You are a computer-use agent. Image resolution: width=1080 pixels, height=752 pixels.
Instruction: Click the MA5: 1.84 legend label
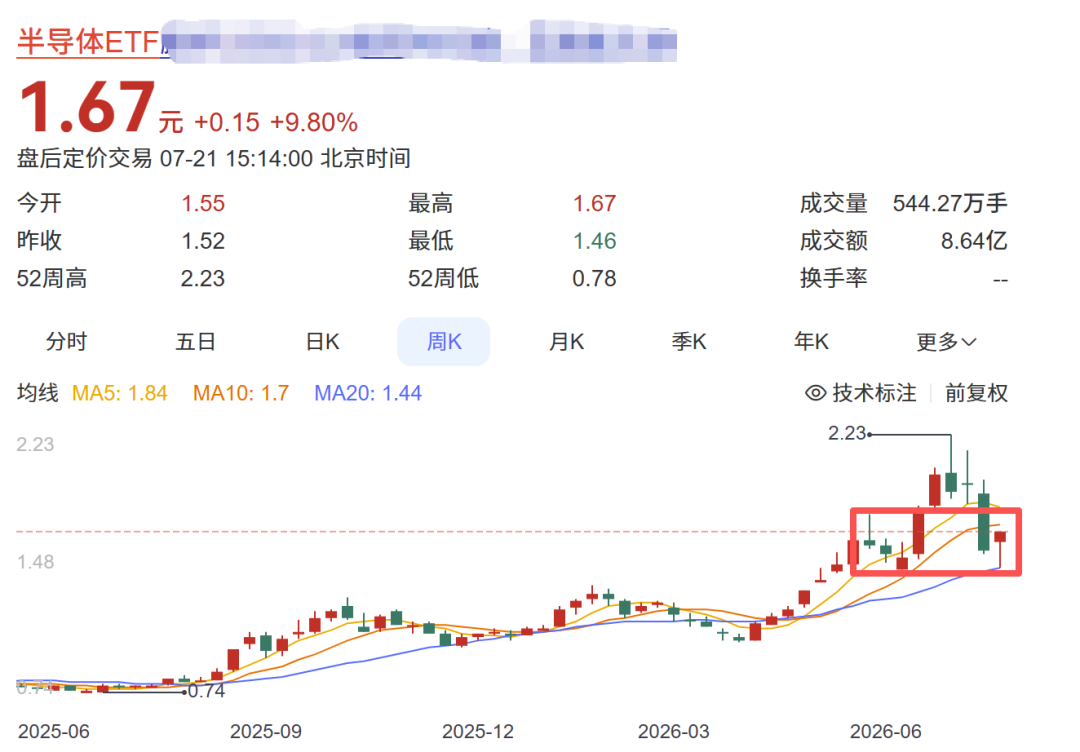(x=120, y=393)
